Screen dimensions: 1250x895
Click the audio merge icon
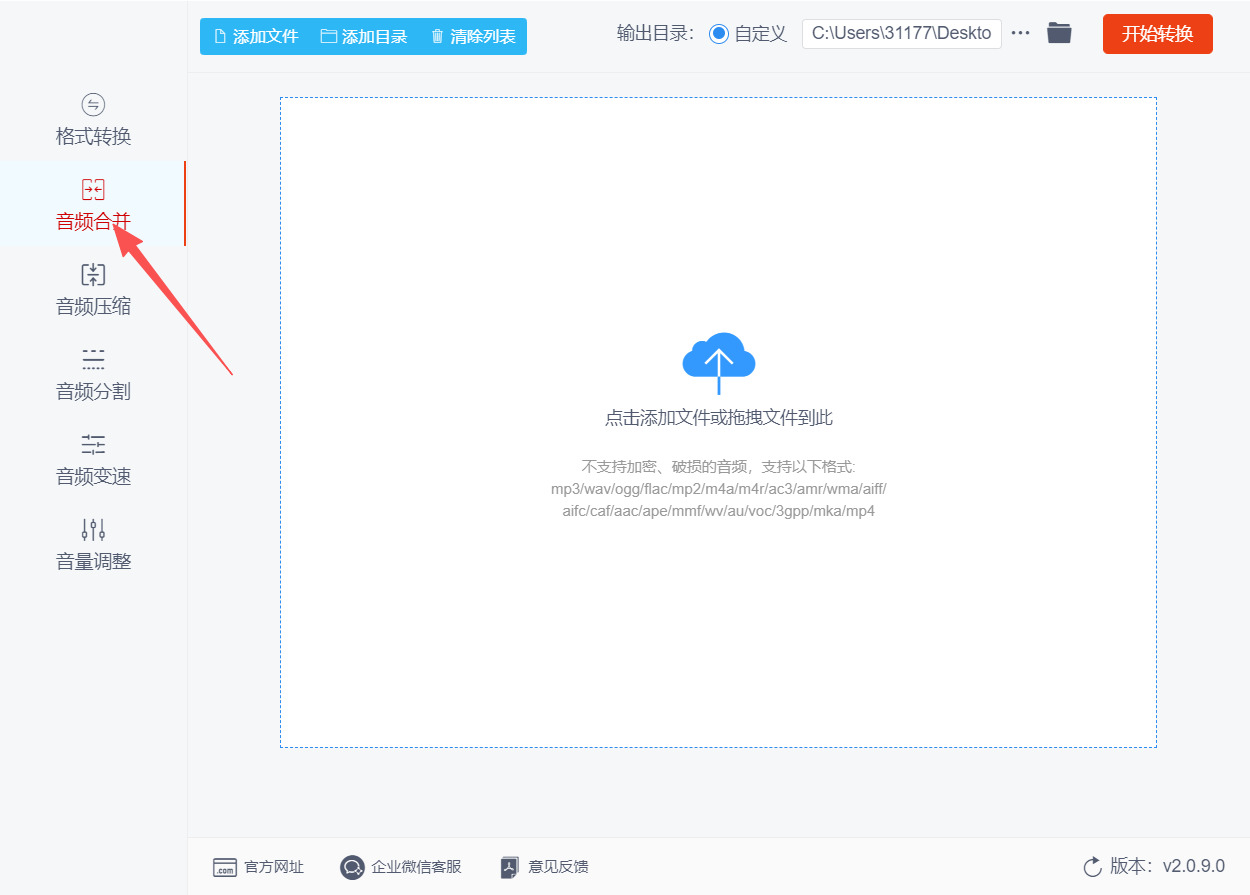pos(93,189)
